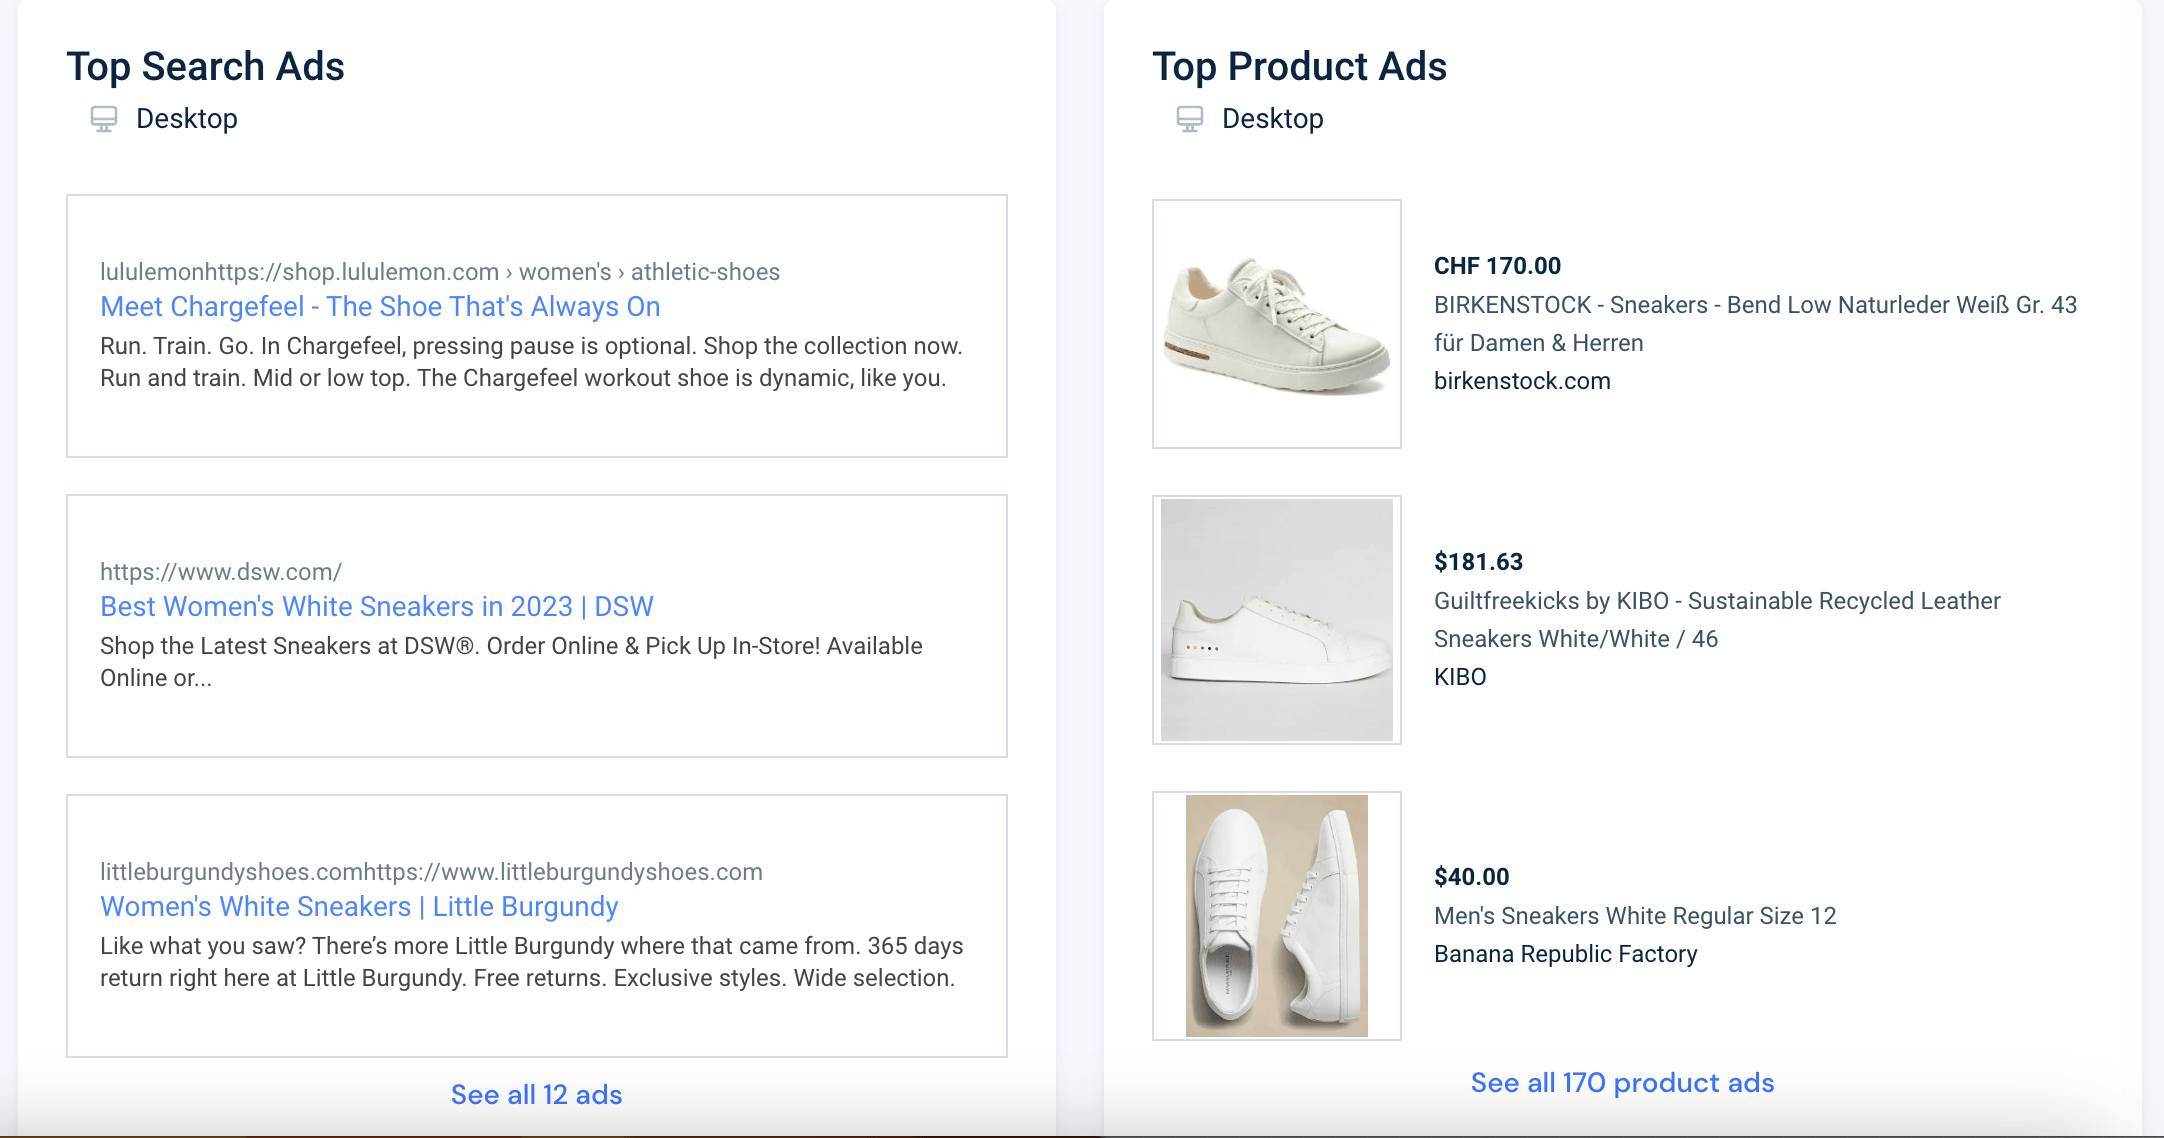Click the Top Product Ads heading
The image size is (2164, 1138).
point(1299,66)
